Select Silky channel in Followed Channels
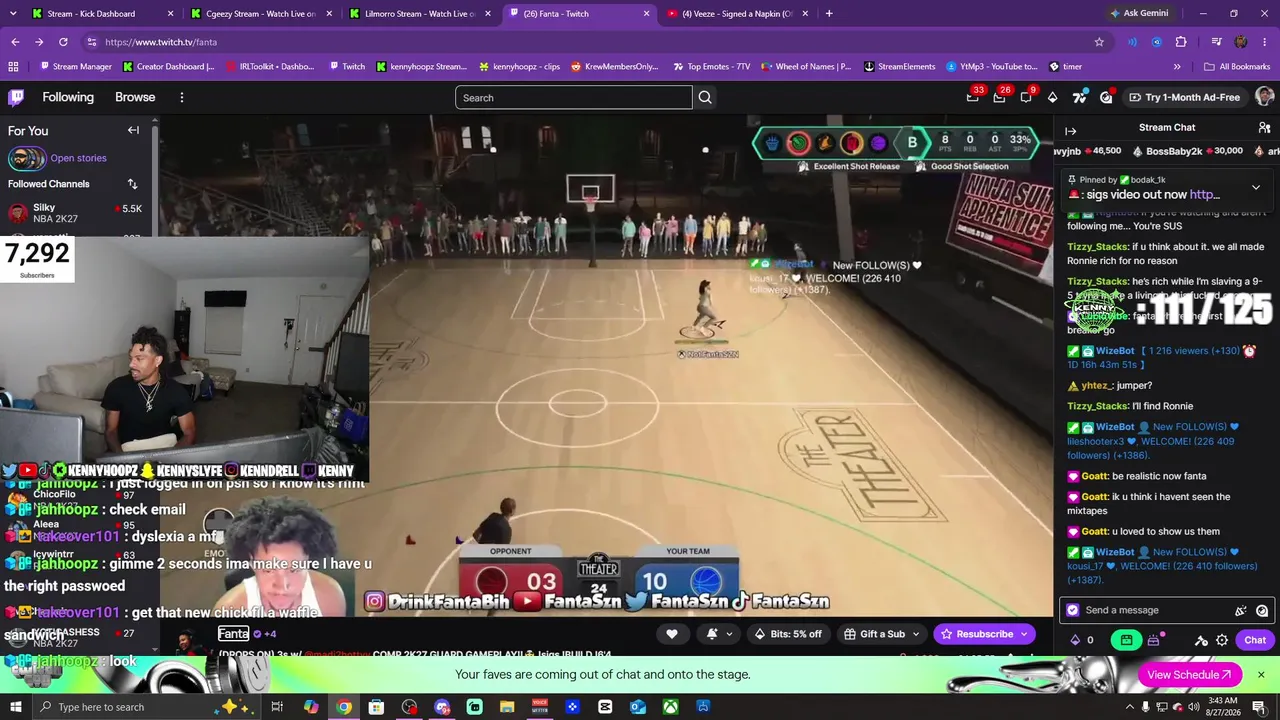 pos(76,213)
